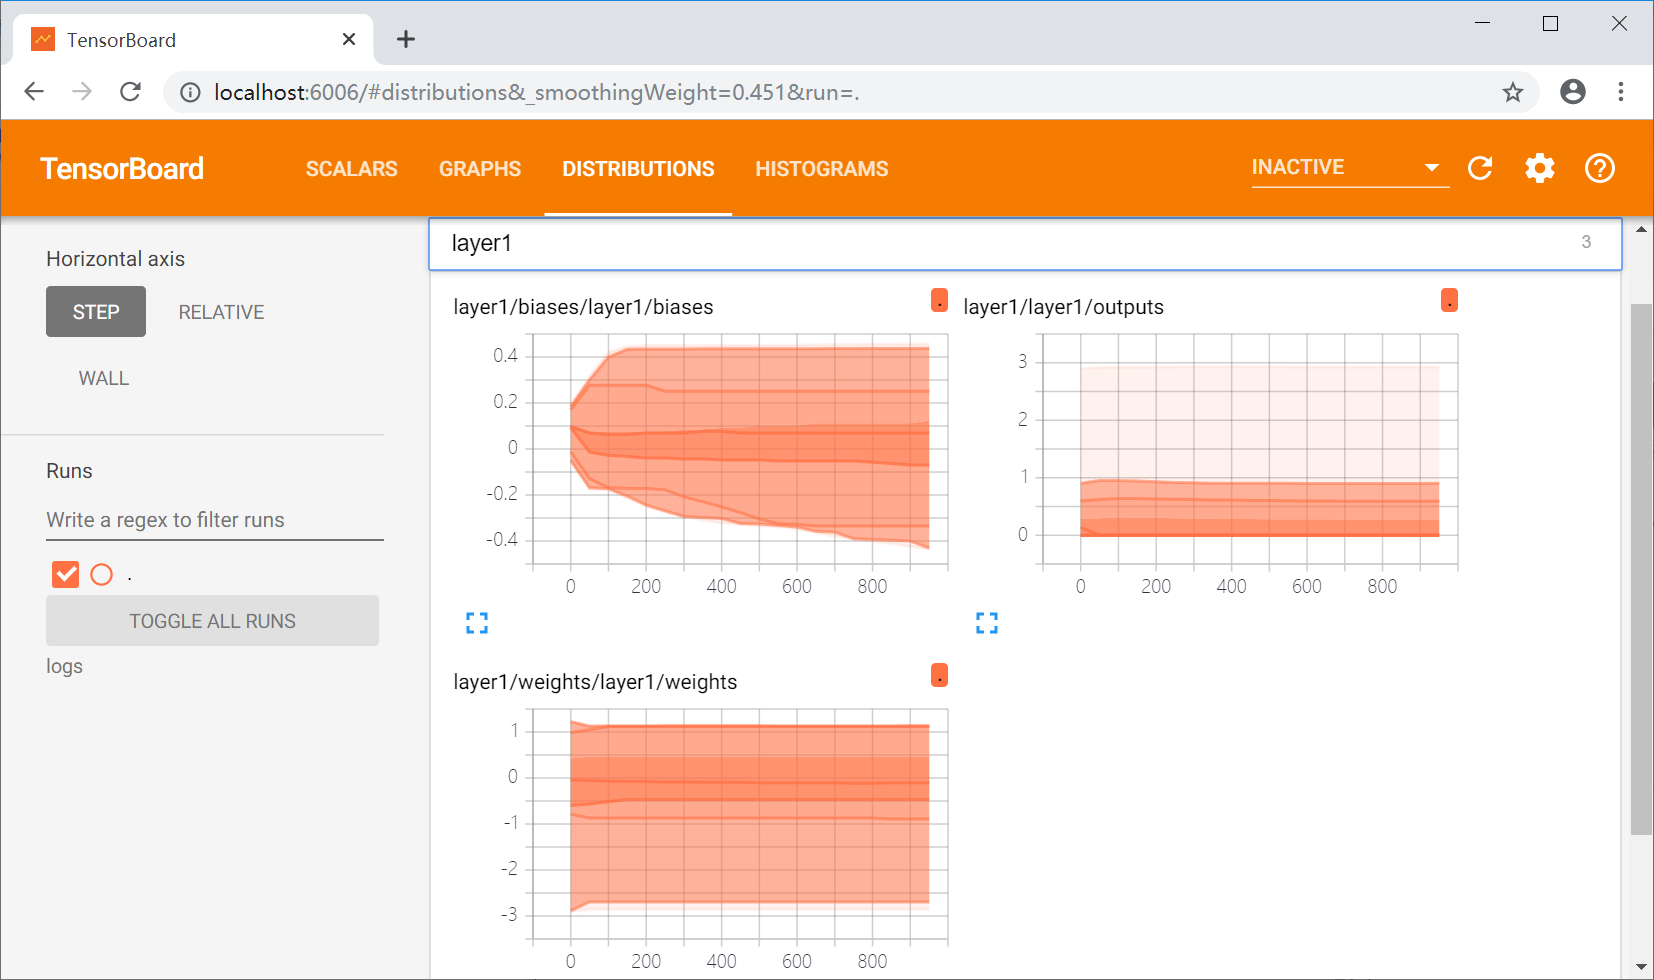Set horizontal axis to STEP
Viewport: 1654px width, 980px height.
point(96,312)
